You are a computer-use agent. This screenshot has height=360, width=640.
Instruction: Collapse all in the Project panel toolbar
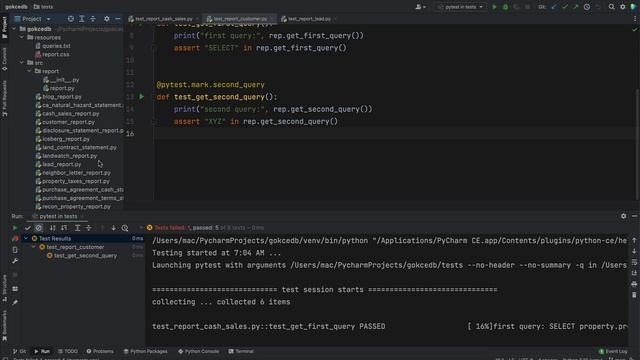tap(93, 19)
